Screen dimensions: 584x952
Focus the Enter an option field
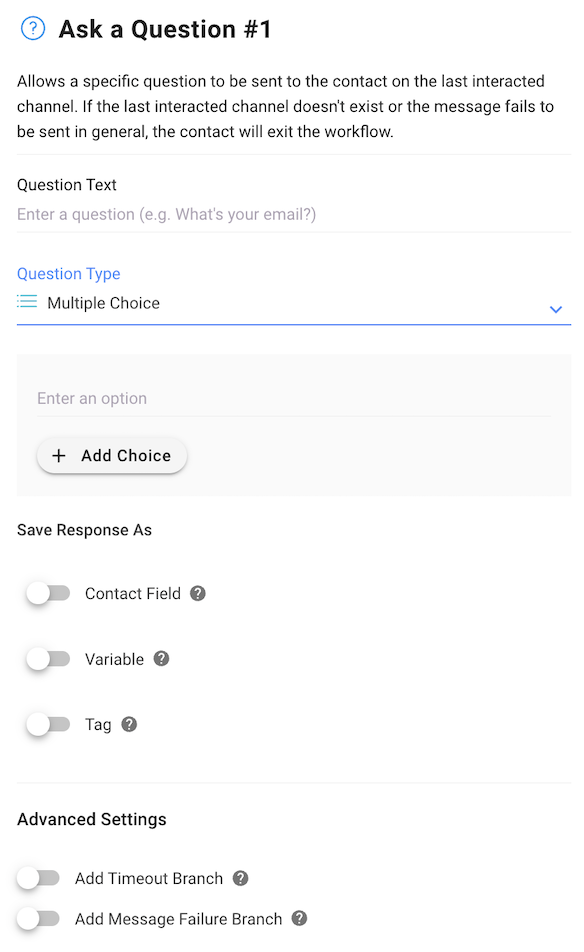294,399
